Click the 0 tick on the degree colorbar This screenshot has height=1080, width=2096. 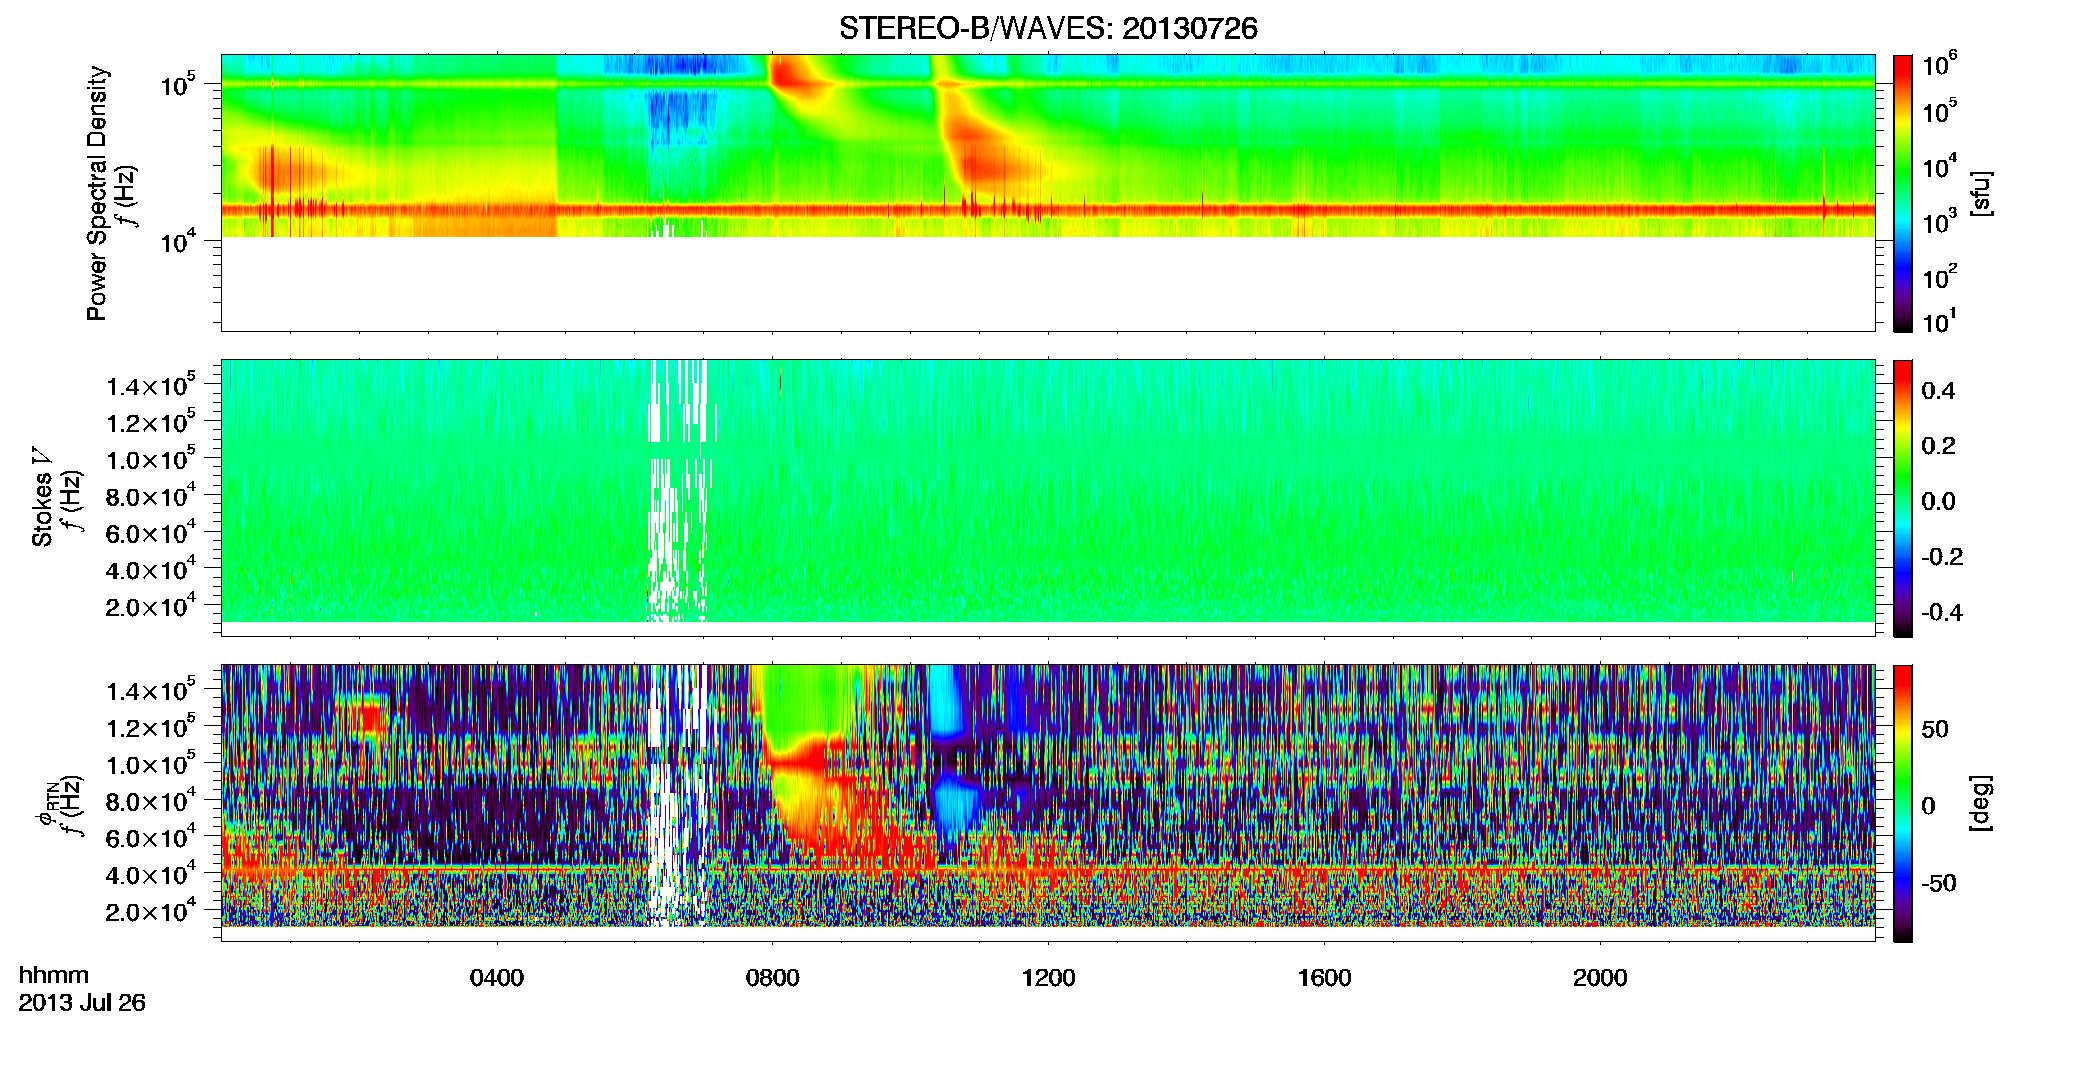pyautogui.click(x=1928, y=806)
